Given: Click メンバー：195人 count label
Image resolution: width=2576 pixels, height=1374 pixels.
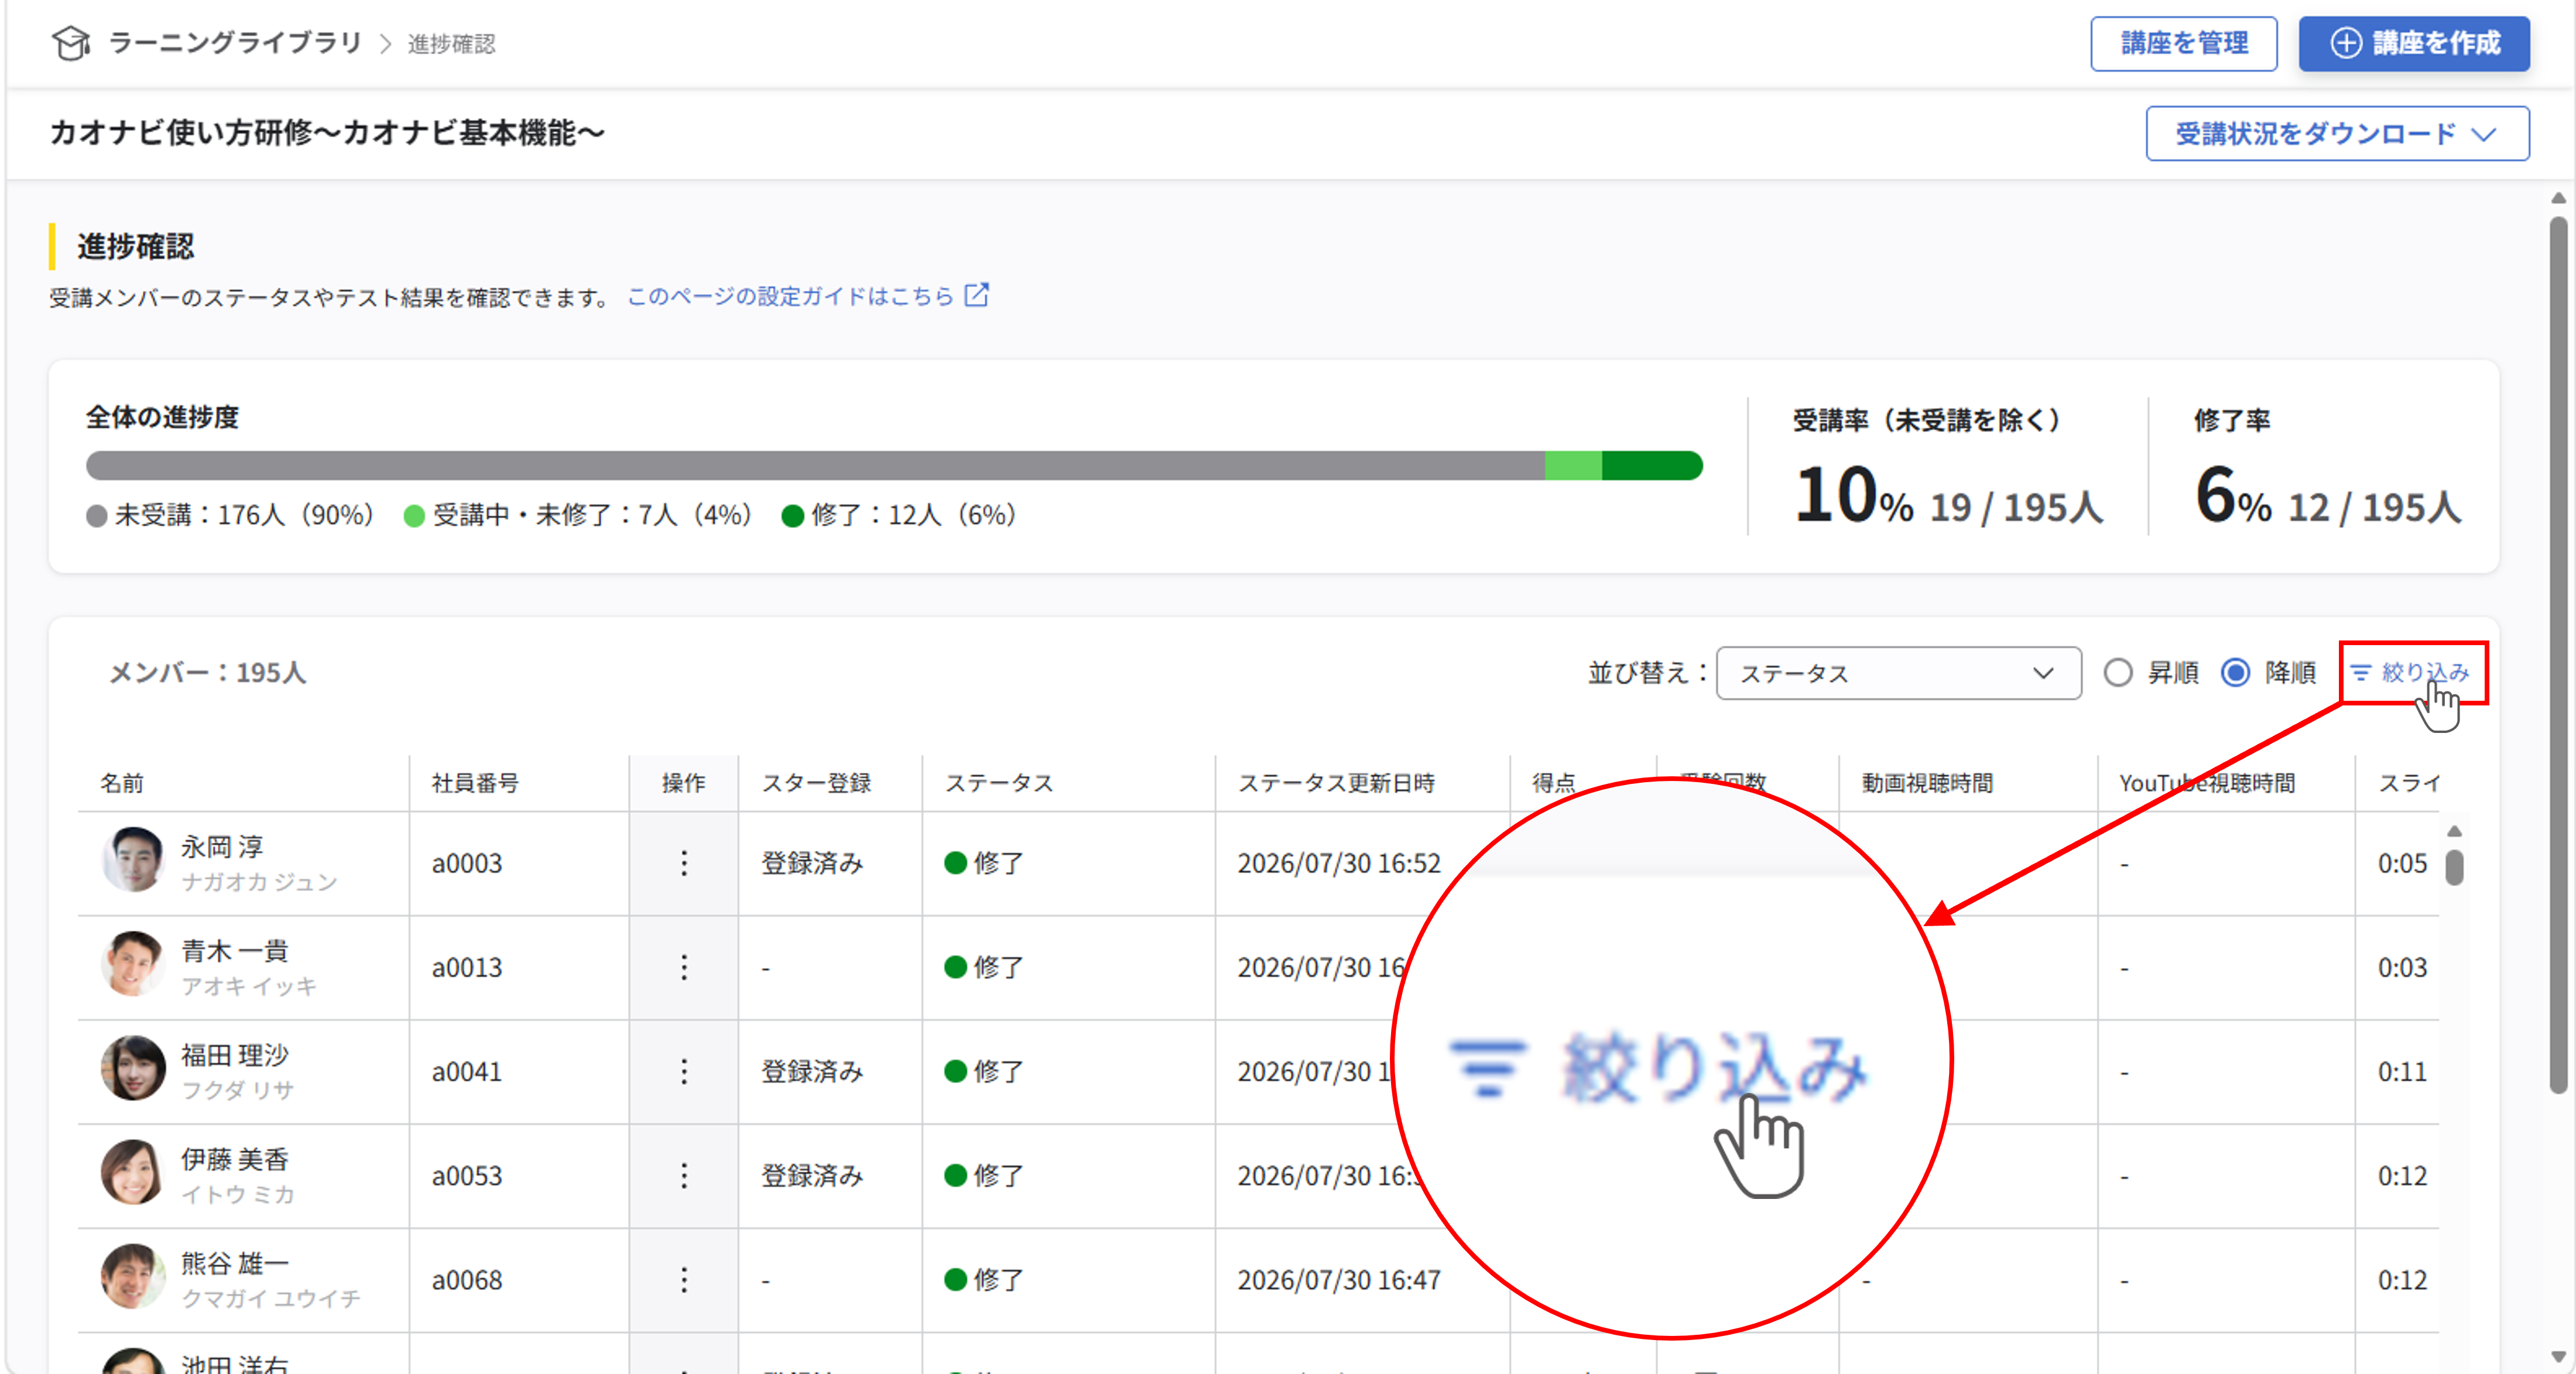Looking at the screenshot, I should coord(208,673).
